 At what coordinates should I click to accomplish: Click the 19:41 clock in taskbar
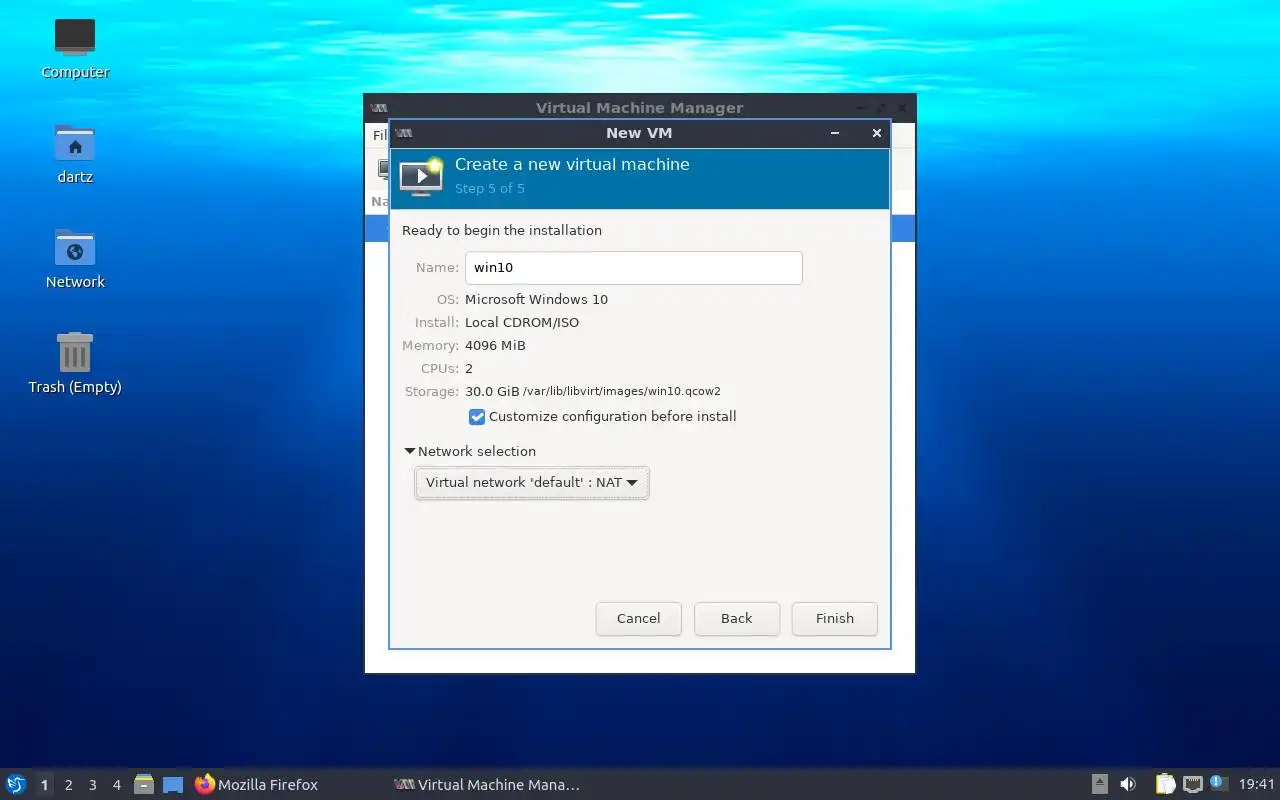pyautogui.click(x=1257, y=785)
